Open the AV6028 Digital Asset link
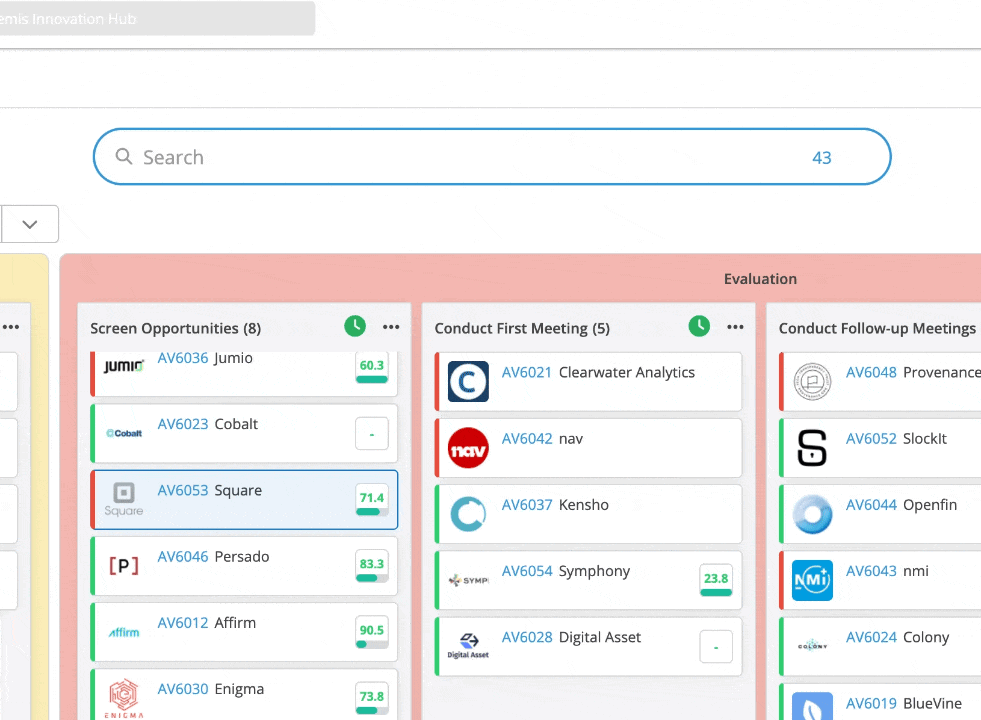Viewport: 981px width, 720px height. coord(527,637)
